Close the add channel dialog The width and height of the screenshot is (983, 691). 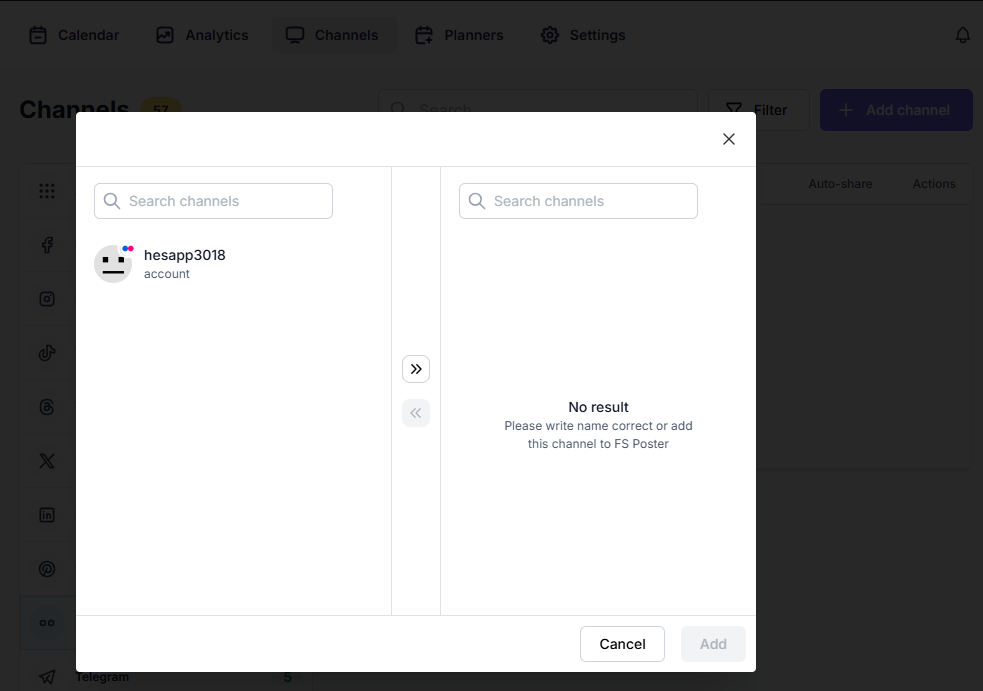(x=729, y=139)
